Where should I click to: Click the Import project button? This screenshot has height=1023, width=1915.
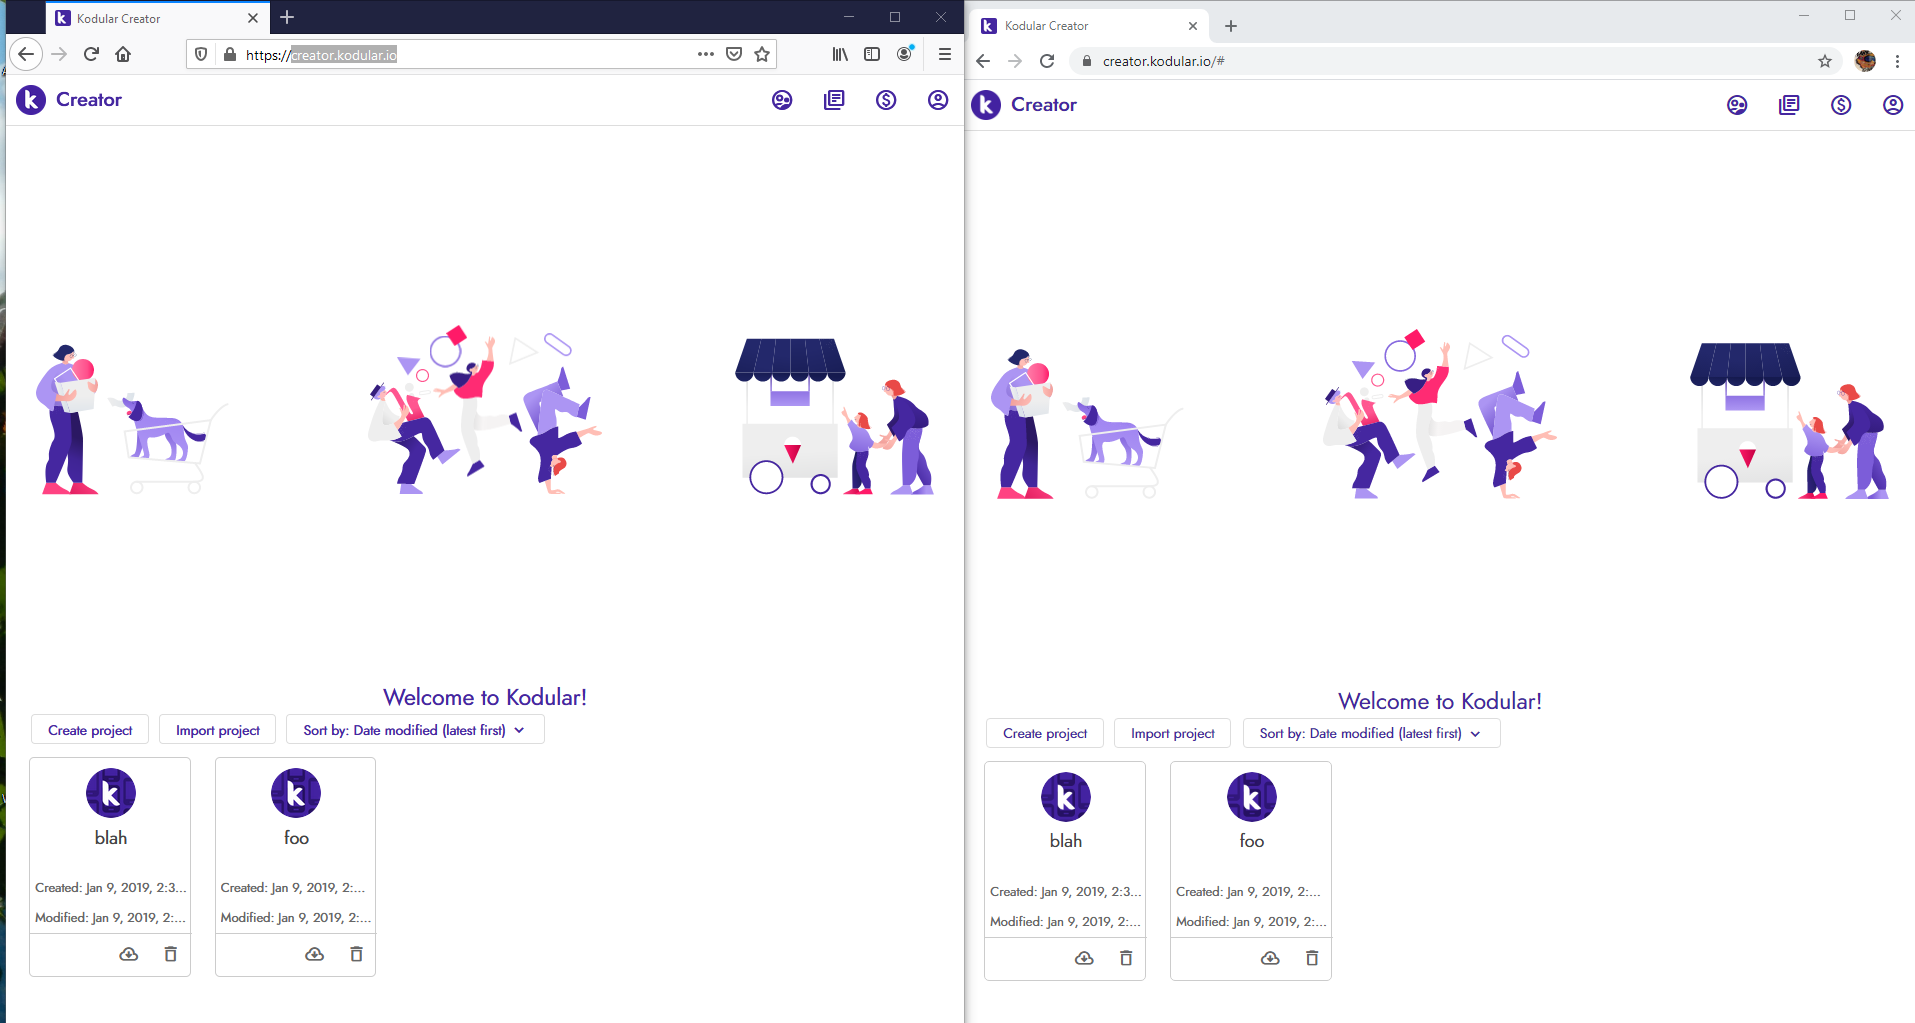(217, 730)
